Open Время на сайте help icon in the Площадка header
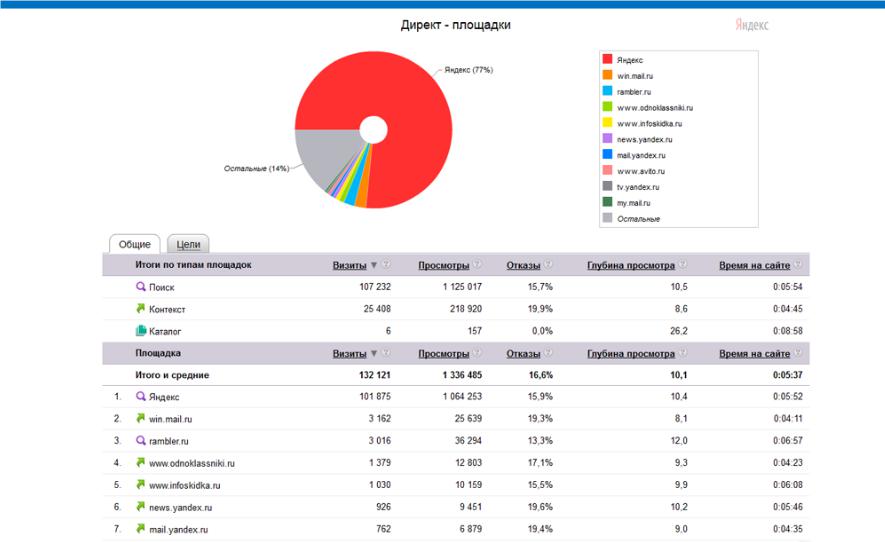Screen dimensions: 885x542 point(798,353)
